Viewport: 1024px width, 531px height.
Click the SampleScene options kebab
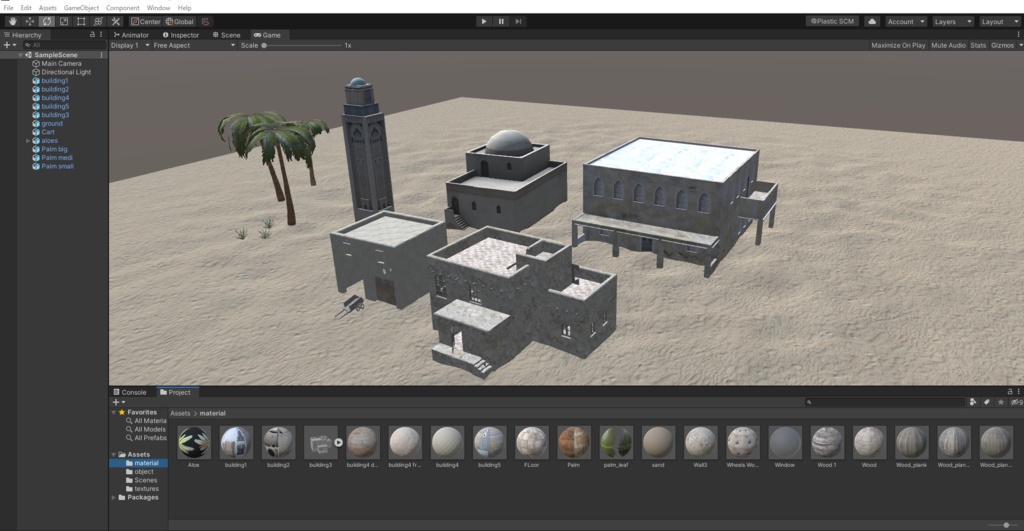tap(101, 55)
